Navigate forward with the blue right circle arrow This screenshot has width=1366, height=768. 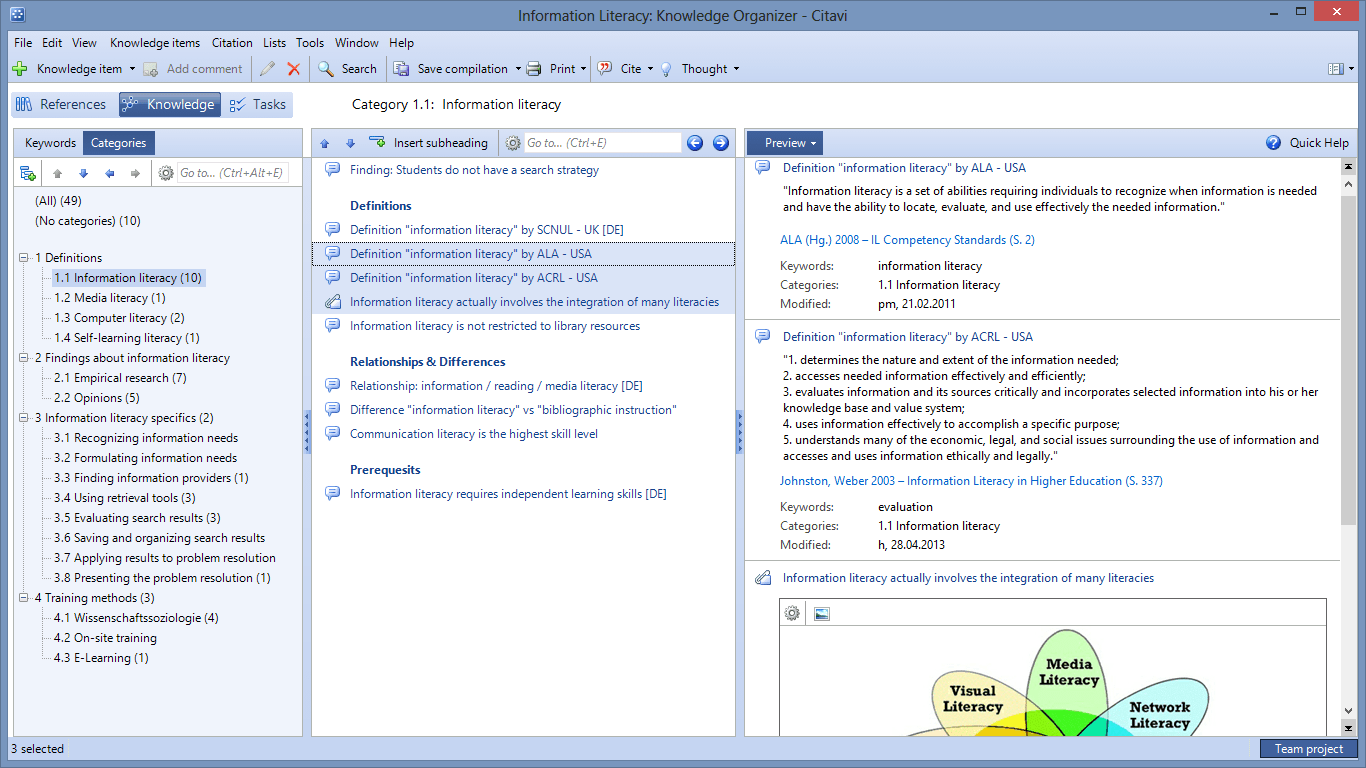(x=721, y=143)
